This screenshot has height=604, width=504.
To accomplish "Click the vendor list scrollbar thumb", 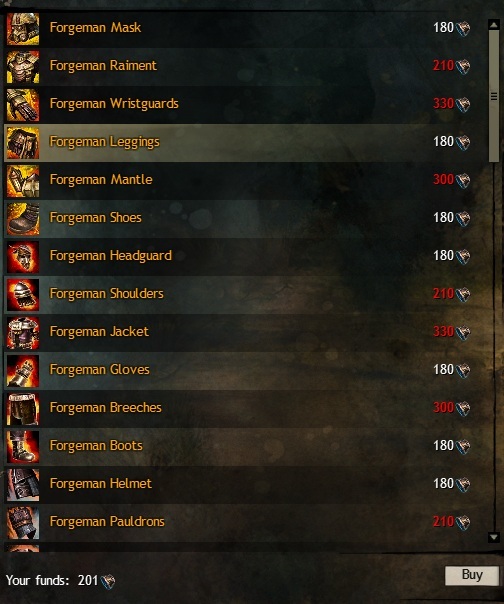I will pos(494,96).
